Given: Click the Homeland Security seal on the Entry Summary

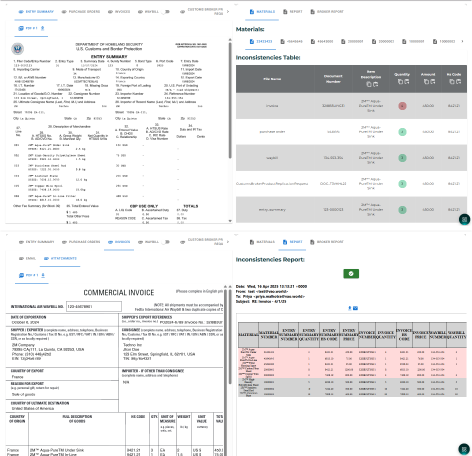Looking at the screenshot, I should tap(17, 49).
